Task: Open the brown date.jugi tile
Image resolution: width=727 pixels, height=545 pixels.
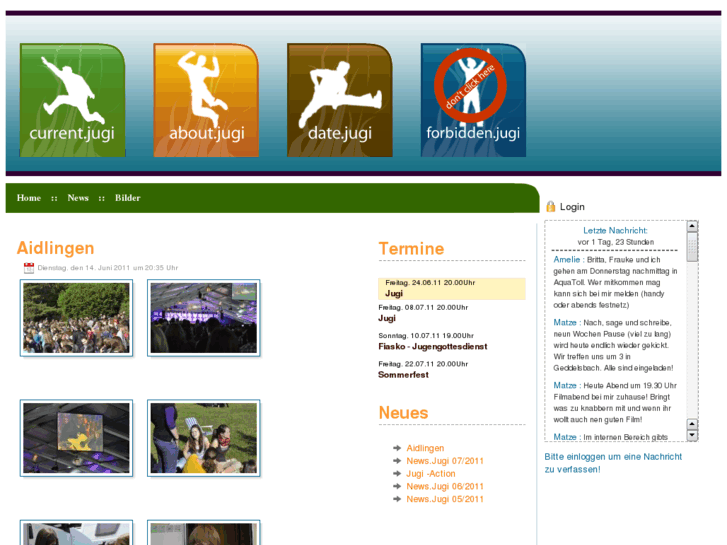Action: click(x=340, y=100)
